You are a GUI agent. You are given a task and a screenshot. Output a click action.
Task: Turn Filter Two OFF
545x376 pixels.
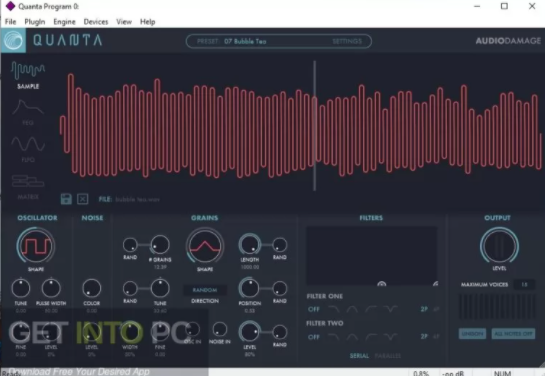click(314, 337)
